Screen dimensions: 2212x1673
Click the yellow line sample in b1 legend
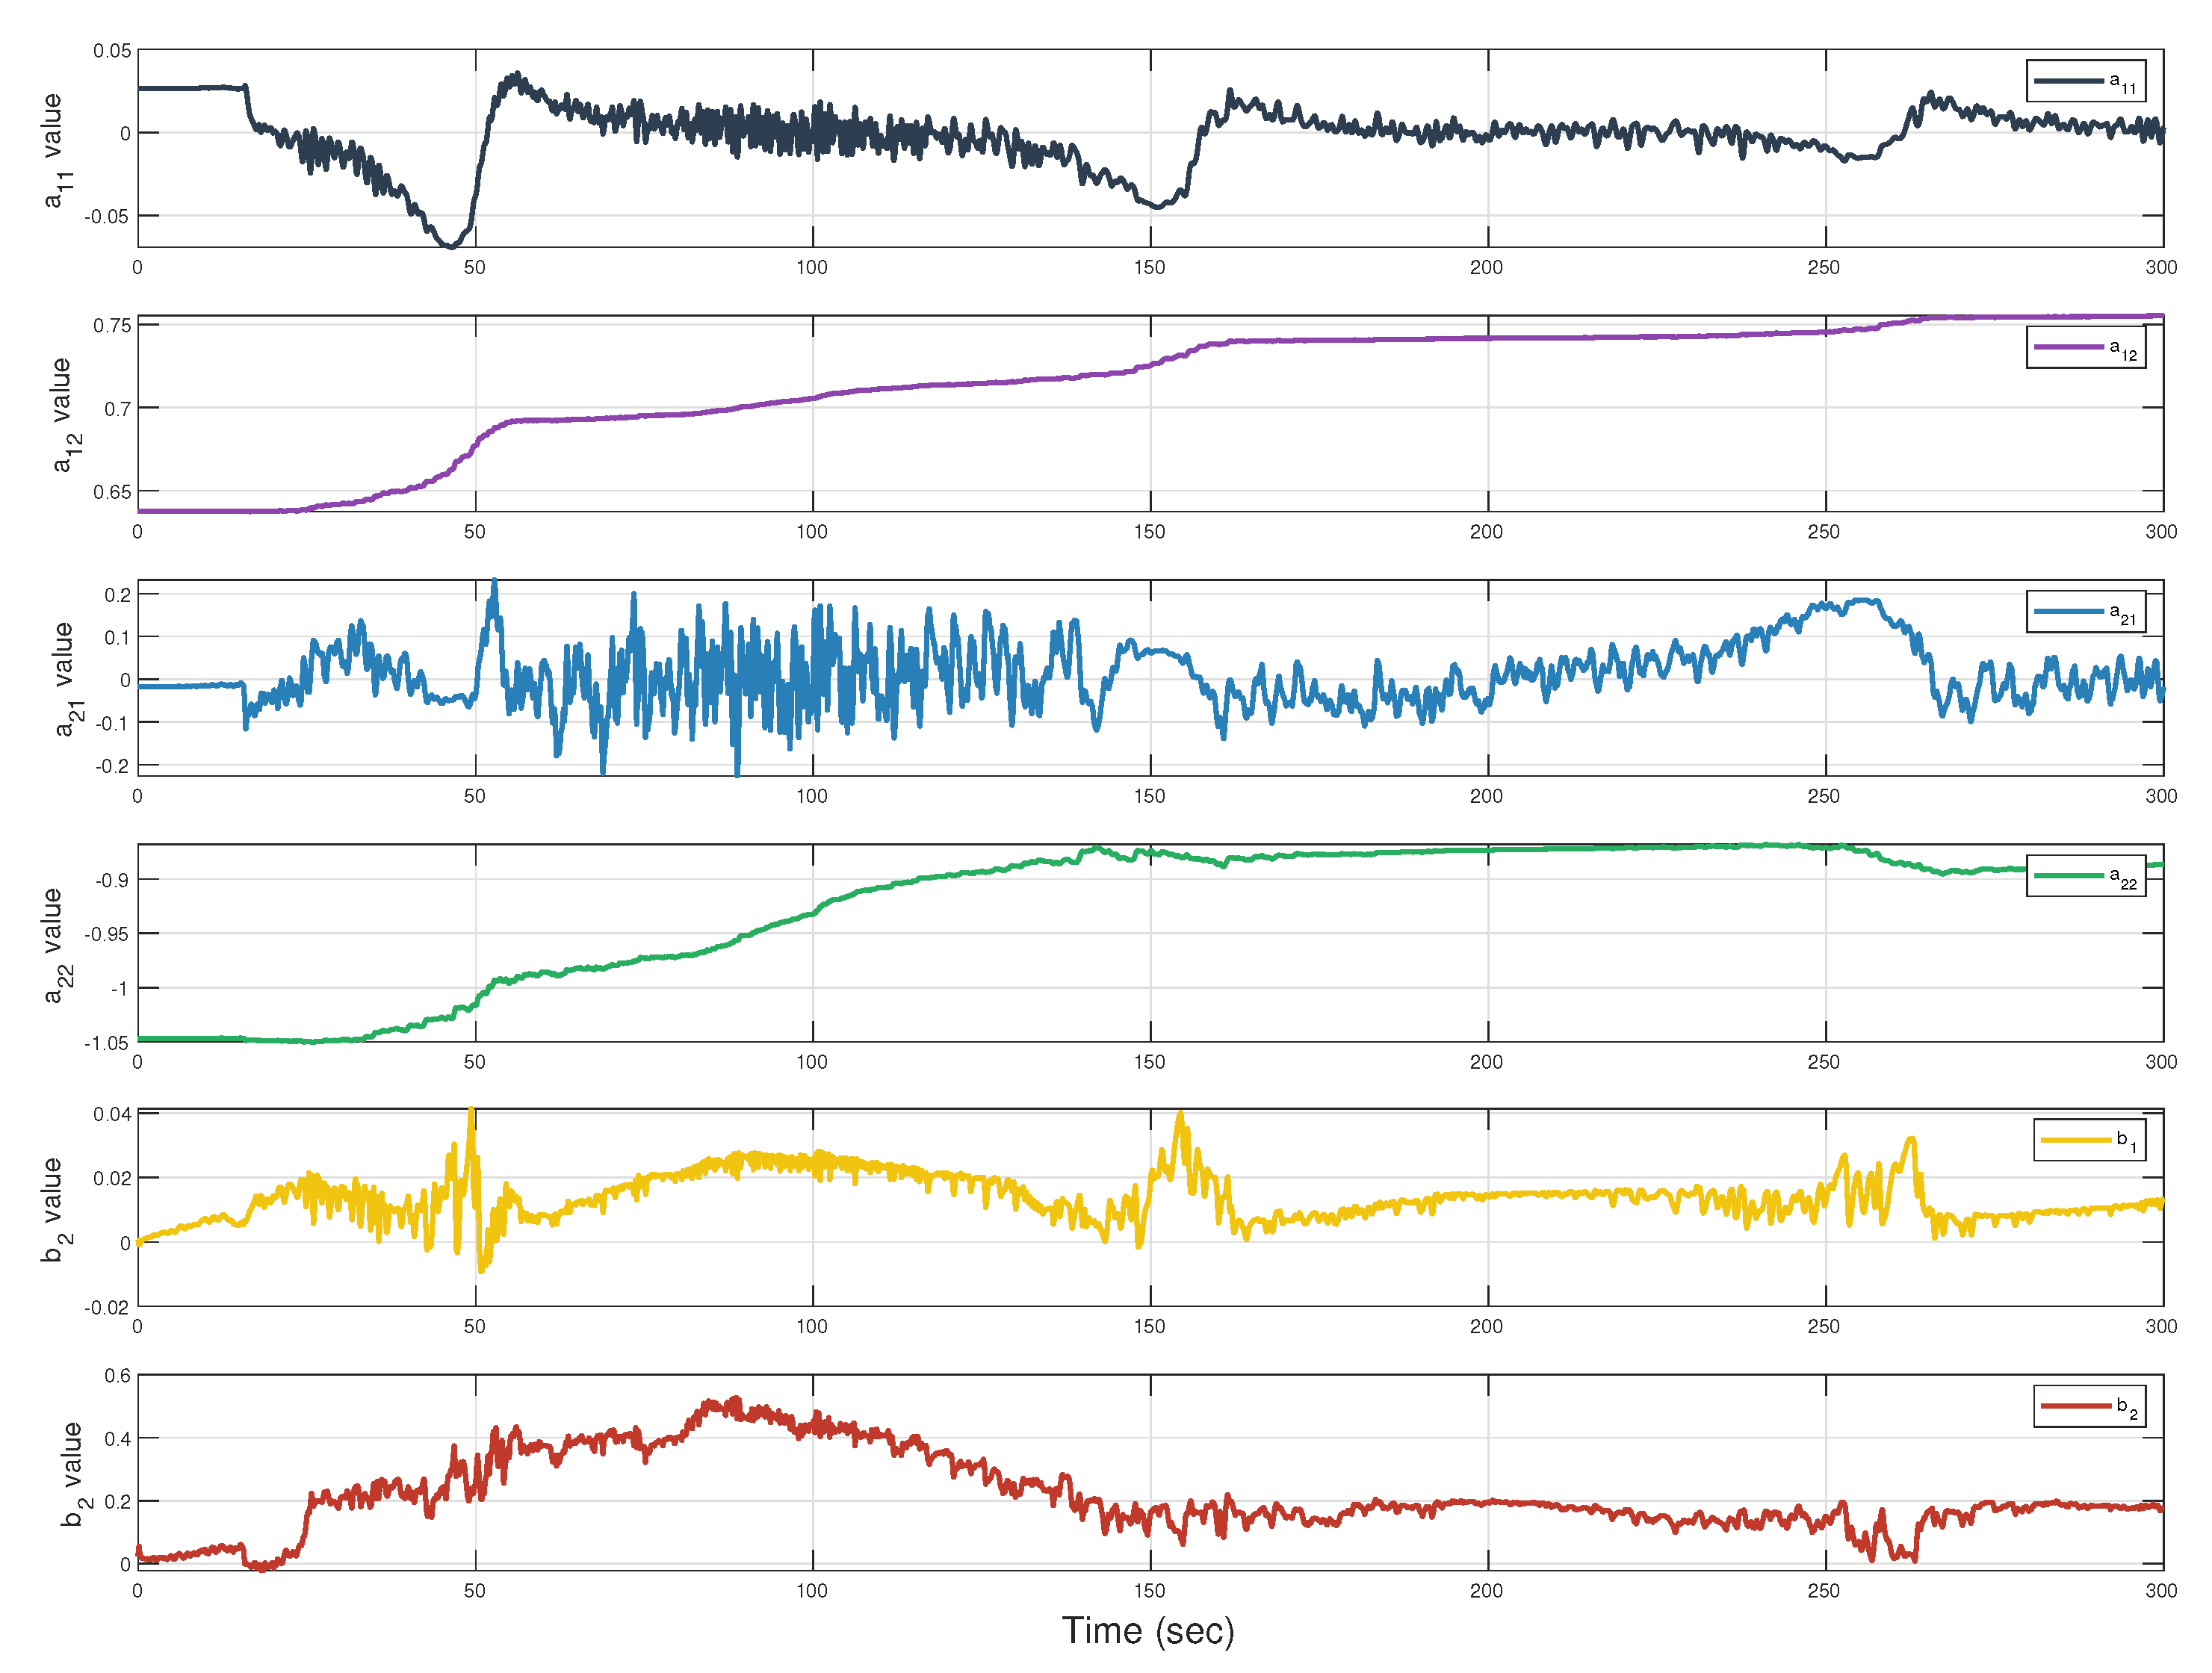2075,1140
